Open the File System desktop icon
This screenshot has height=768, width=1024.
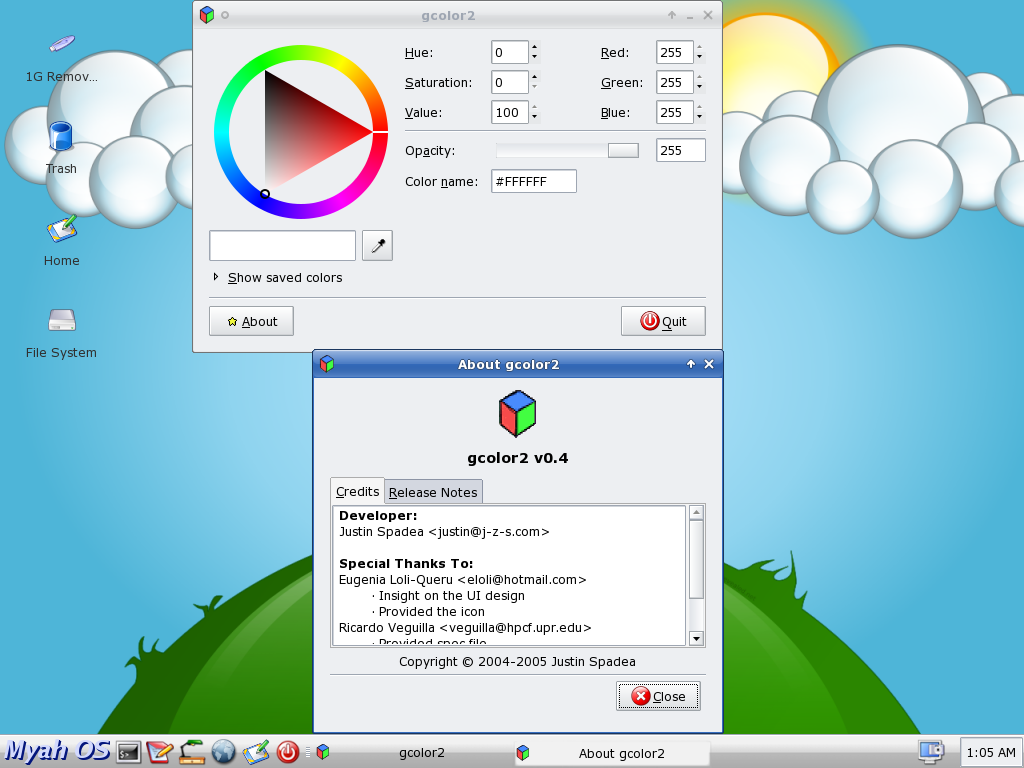point(61,333)
